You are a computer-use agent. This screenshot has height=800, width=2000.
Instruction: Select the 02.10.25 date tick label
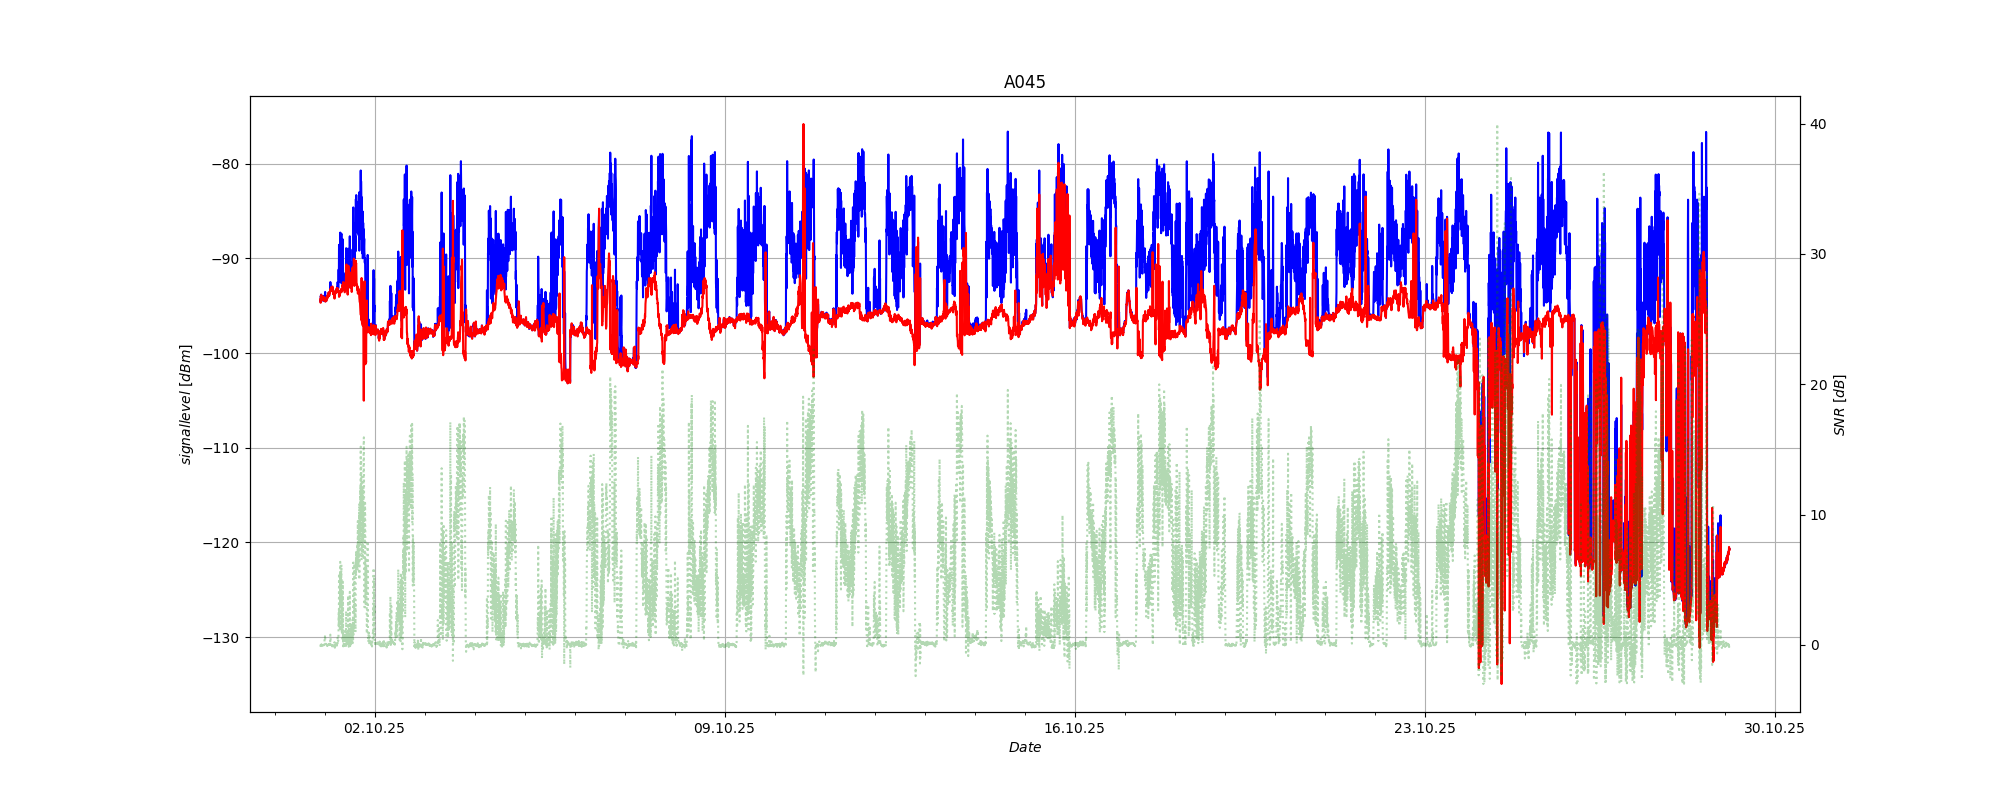(374, 728)
